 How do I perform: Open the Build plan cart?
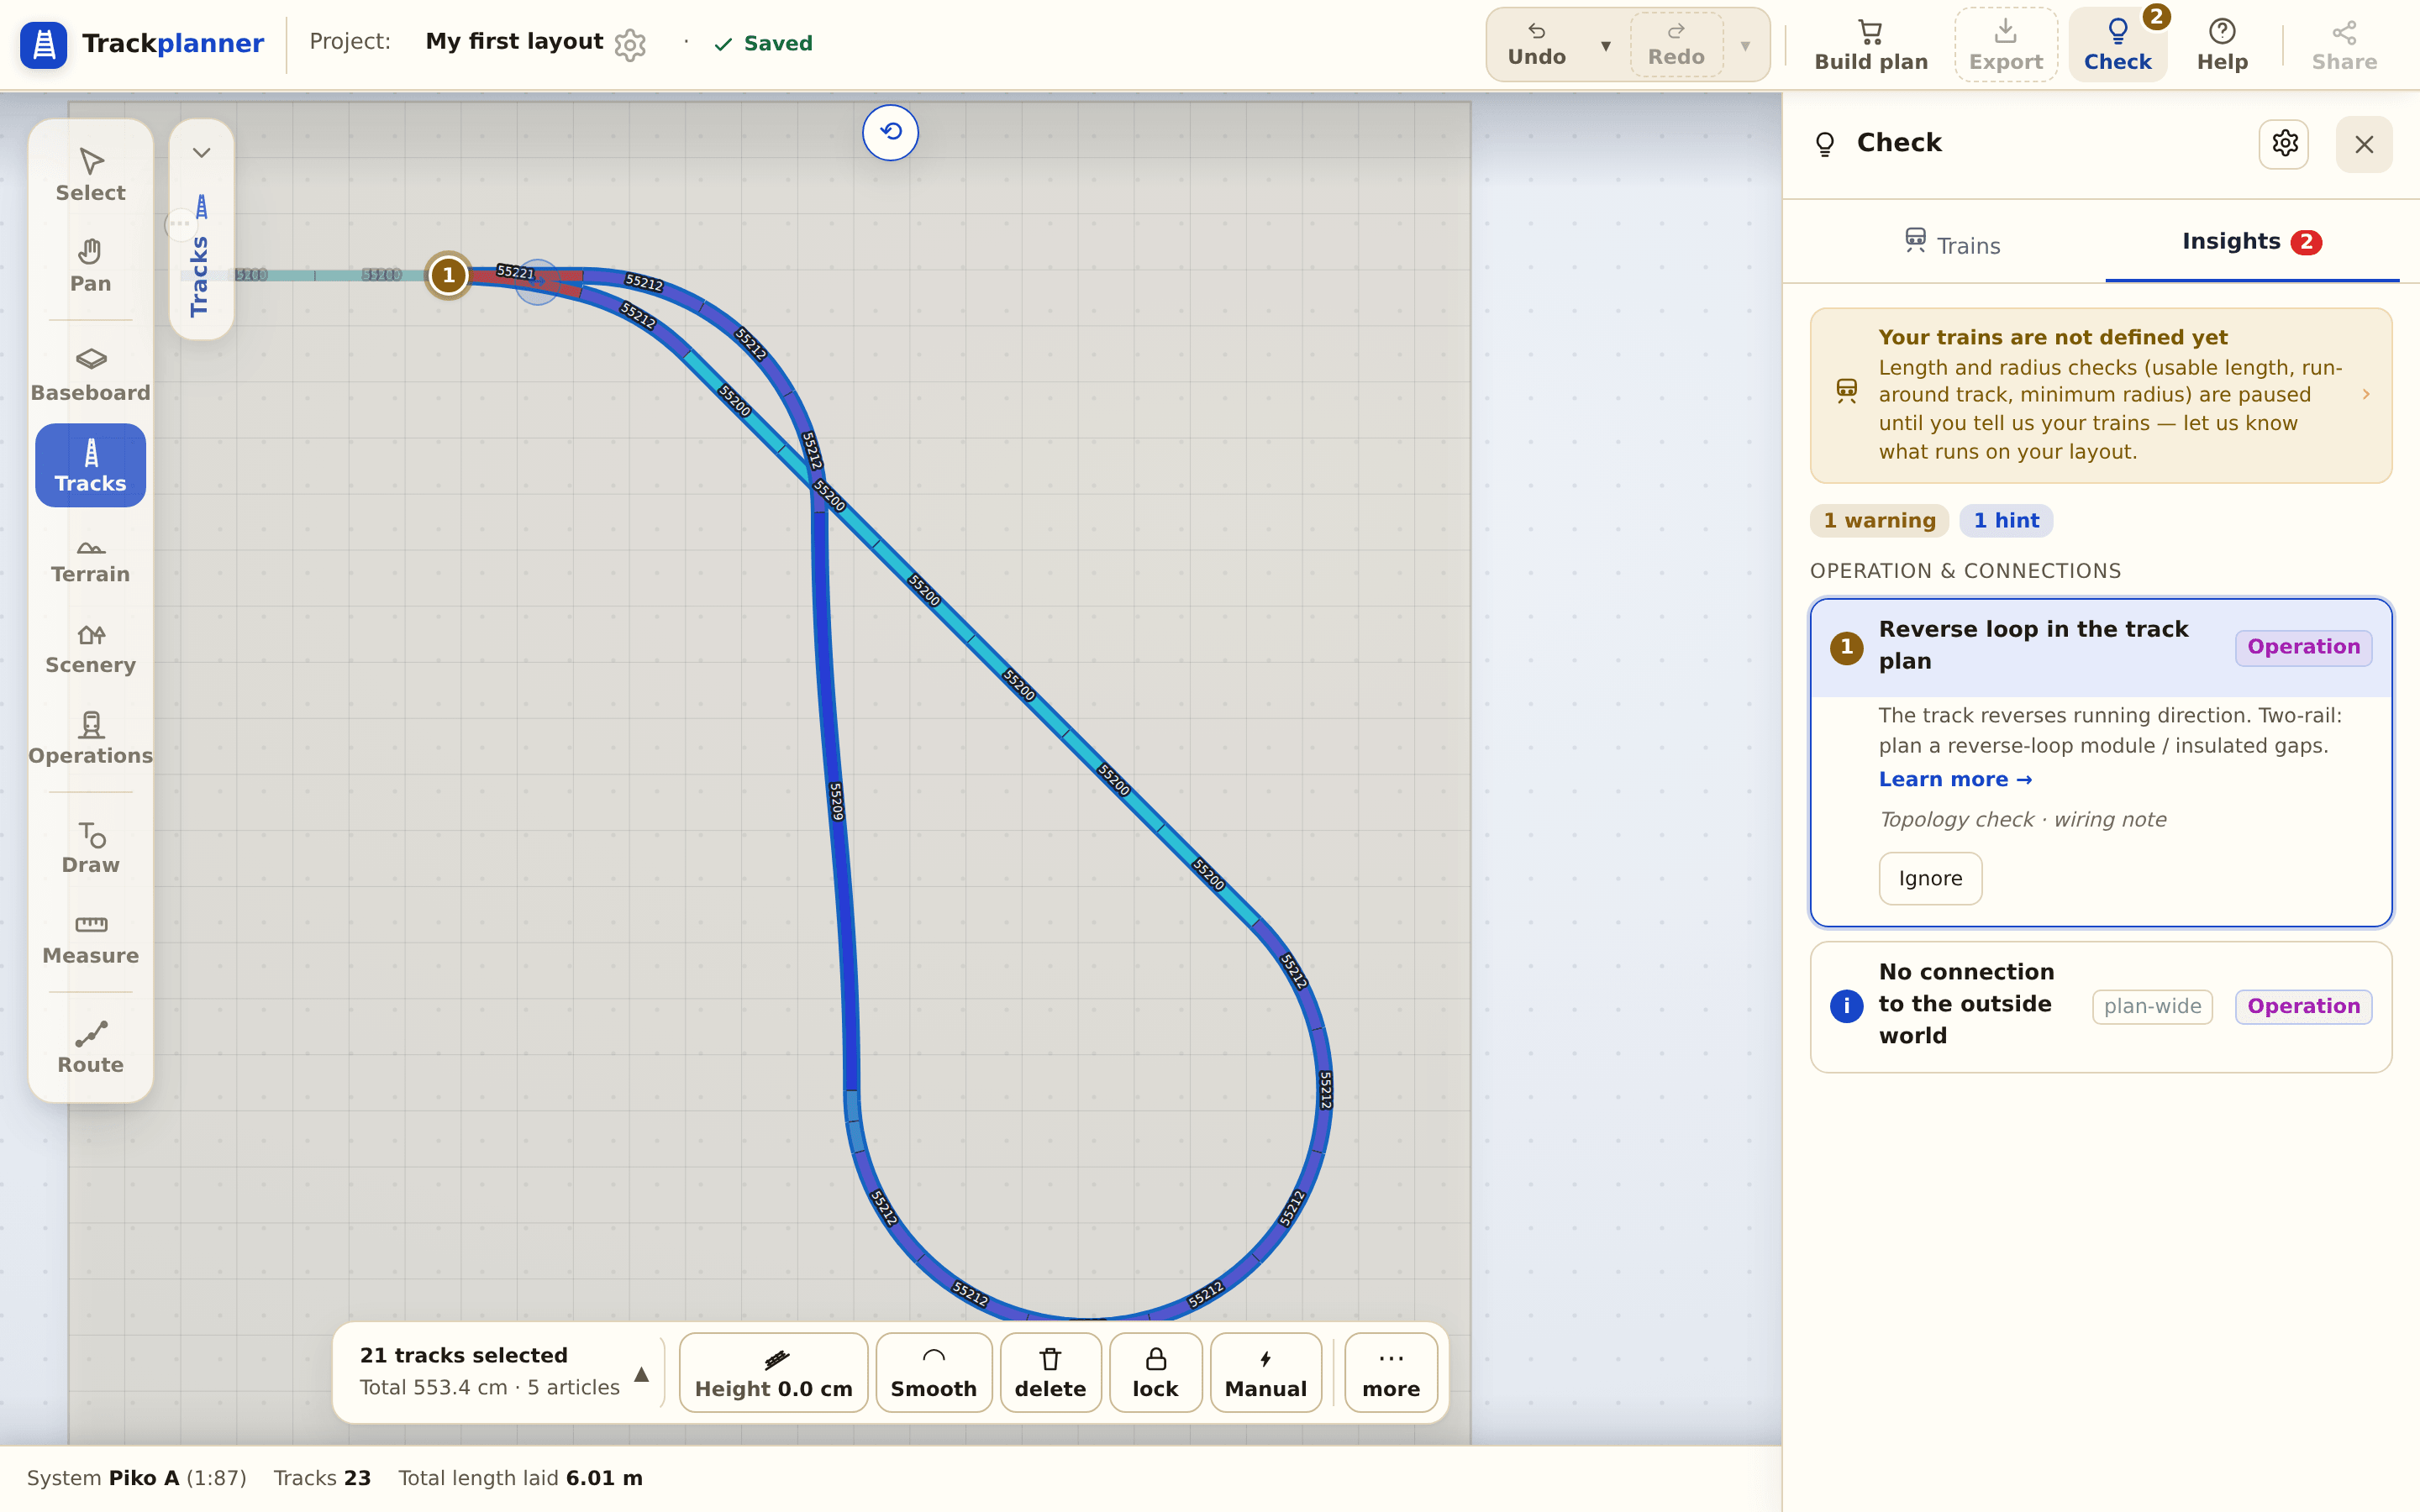coord(1871,44)
